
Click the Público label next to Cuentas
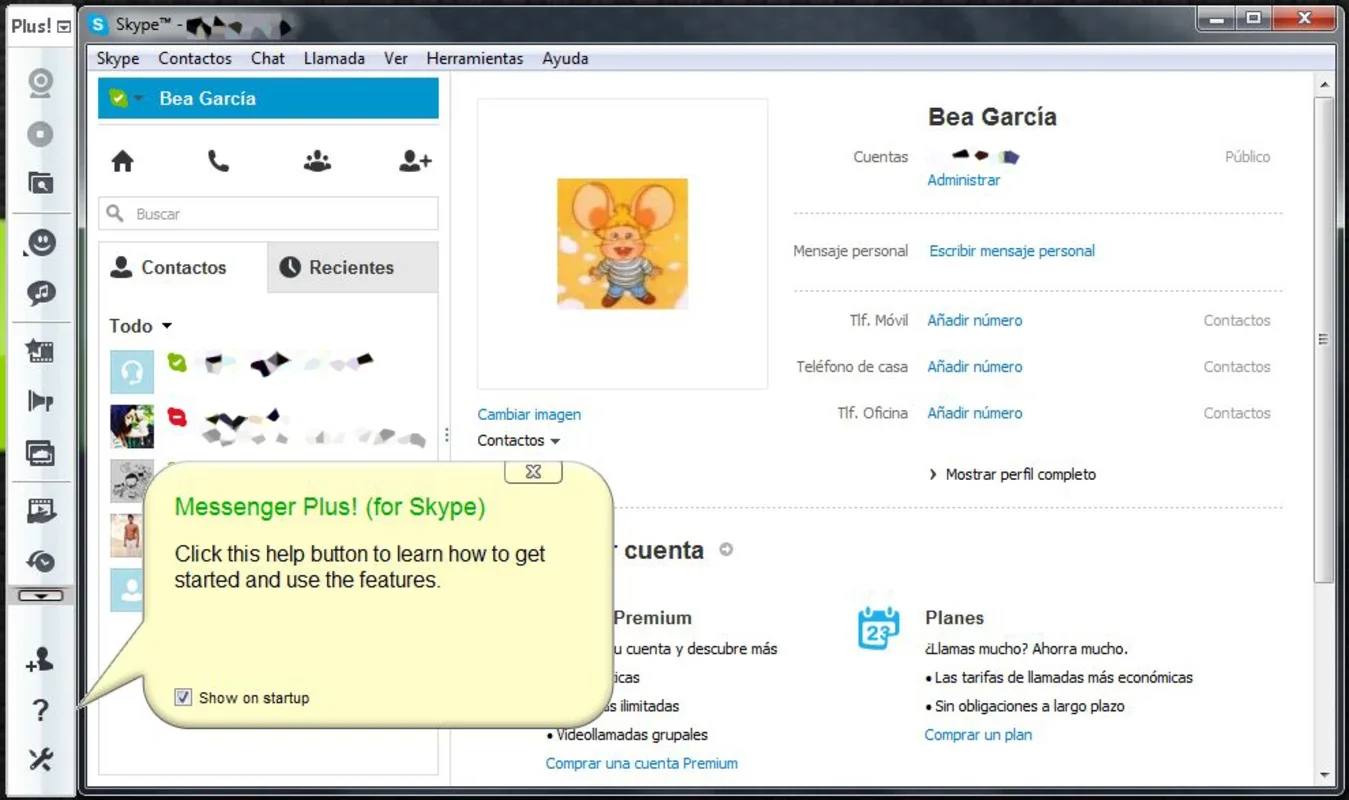[1248, 156]
